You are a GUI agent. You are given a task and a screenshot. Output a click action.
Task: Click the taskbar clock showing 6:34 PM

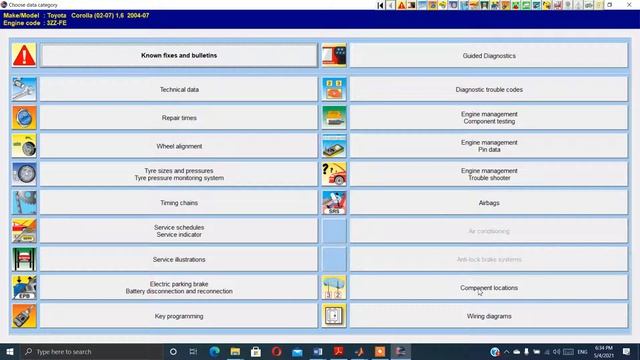point(604,351)
